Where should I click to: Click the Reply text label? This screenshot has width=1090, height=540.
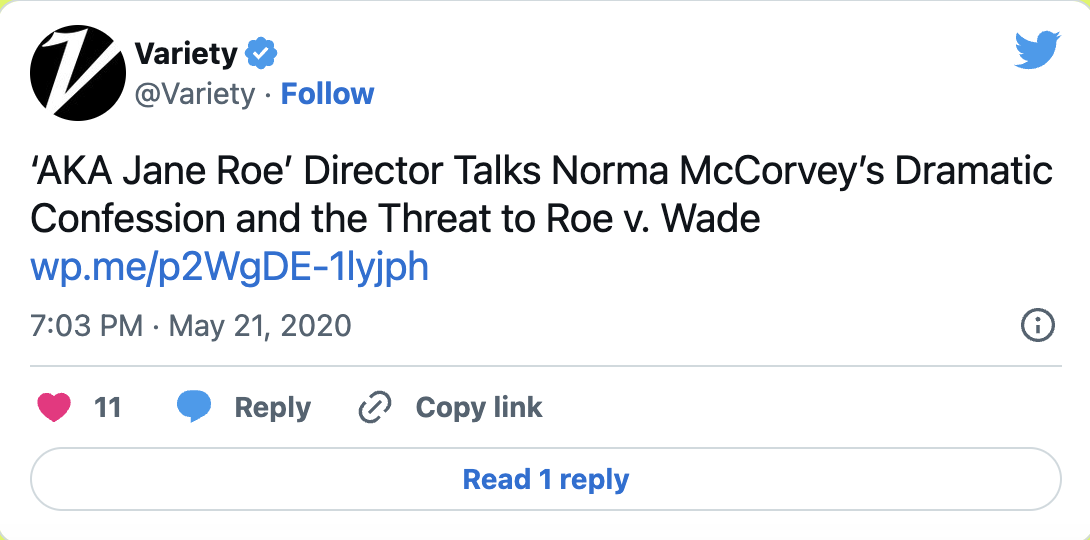coord(272,408)
